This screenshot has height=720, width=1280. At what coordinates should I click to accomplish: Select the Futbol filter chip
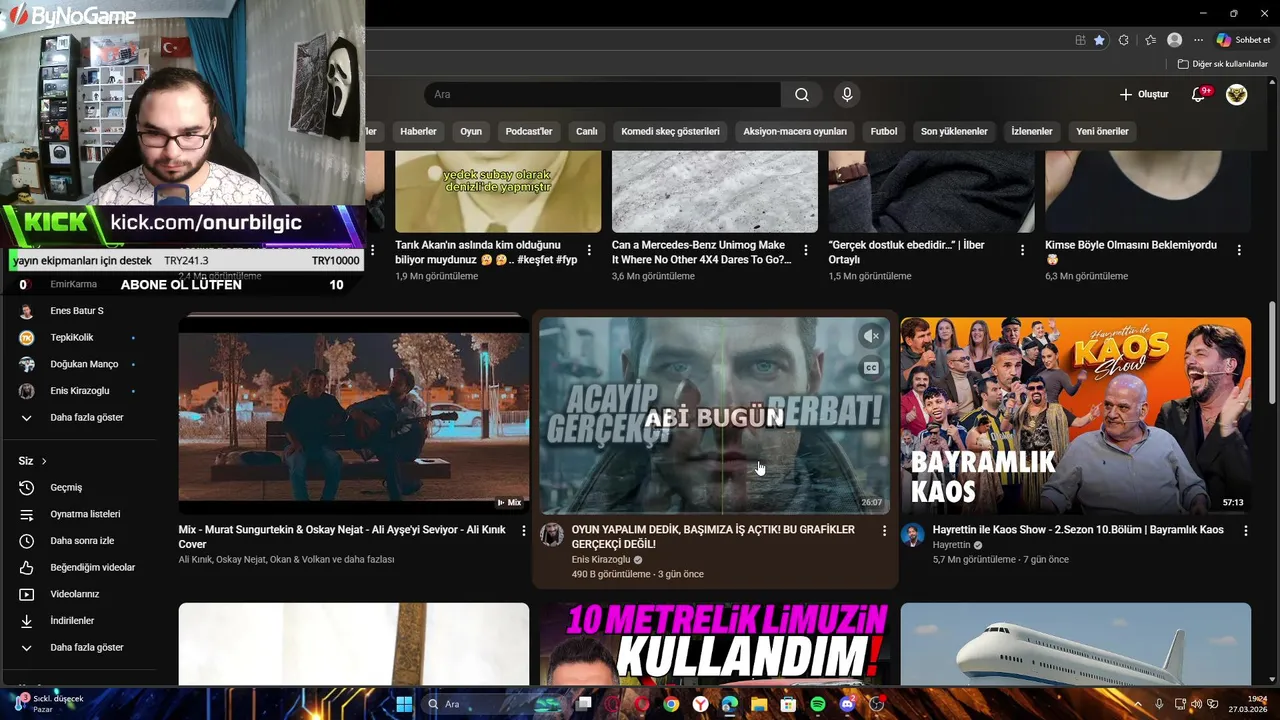point(884,131)
